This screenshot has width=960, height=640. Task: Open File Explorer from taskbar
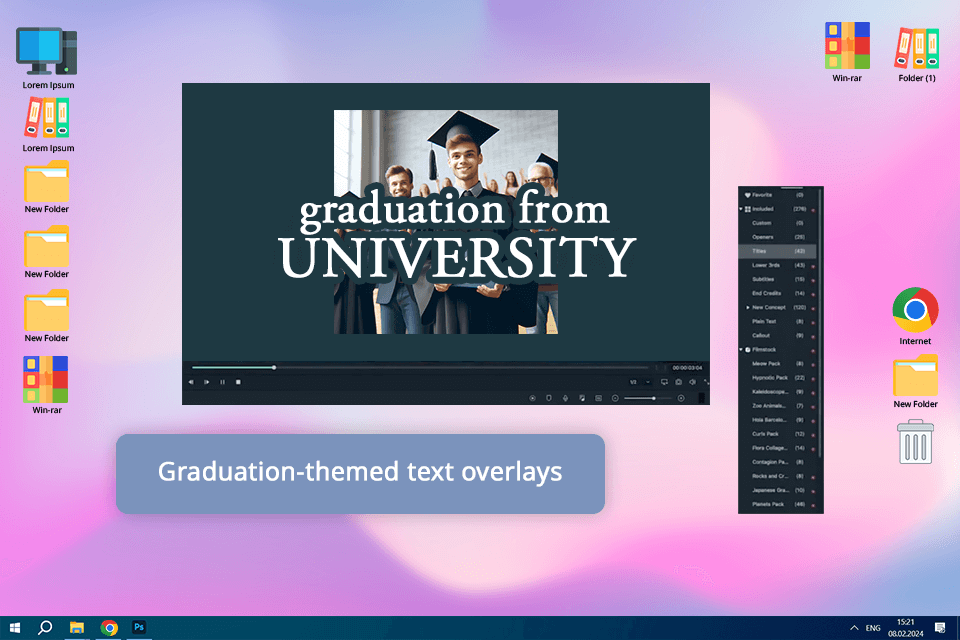click(x=77, y=628)
